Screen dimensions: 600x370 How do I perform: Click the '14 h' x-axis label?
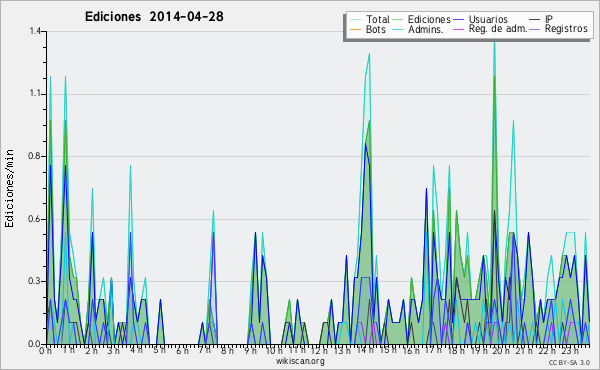click(365, 350)
